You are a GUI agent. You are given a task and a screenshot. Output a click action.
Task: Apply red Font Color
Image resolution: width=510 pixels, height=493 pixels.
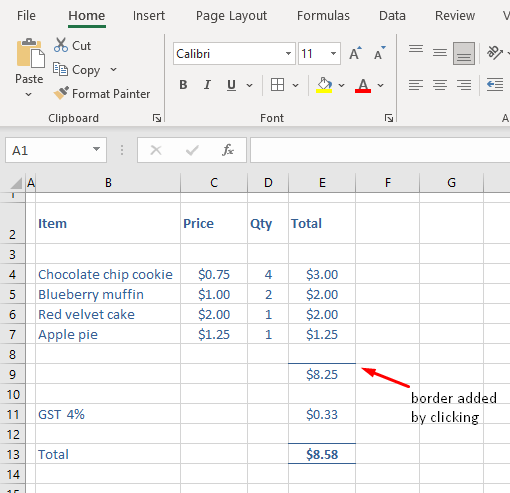[363, 85]
